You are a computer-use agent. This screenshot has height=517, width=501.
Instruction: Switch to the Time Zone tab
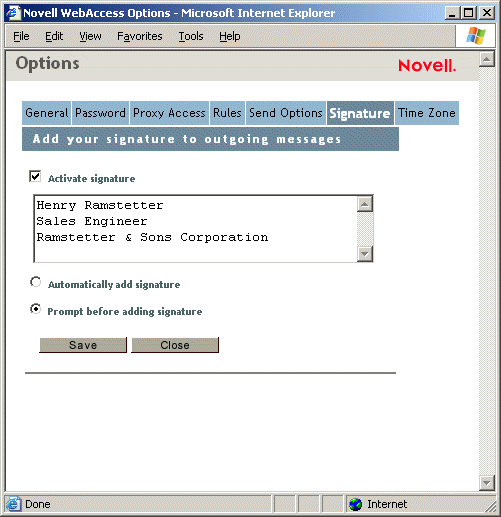click(x=427, y=113)
